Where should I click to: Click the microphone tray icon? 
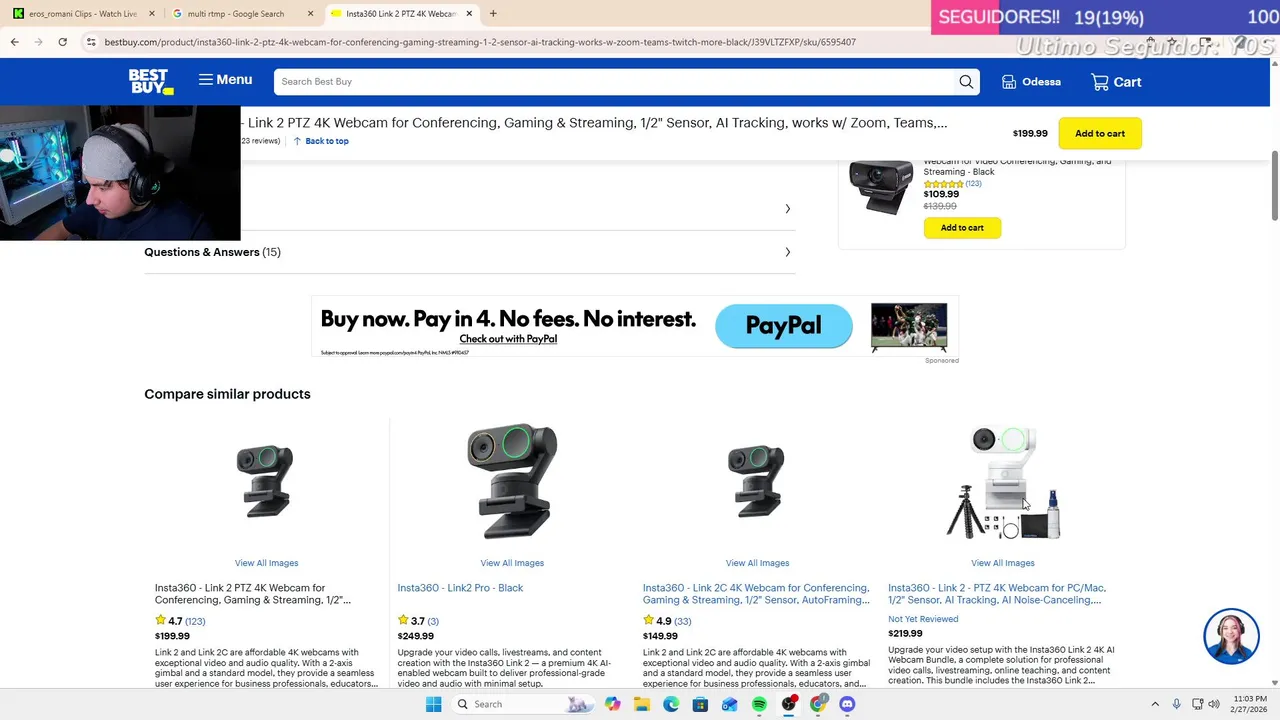1176,704
